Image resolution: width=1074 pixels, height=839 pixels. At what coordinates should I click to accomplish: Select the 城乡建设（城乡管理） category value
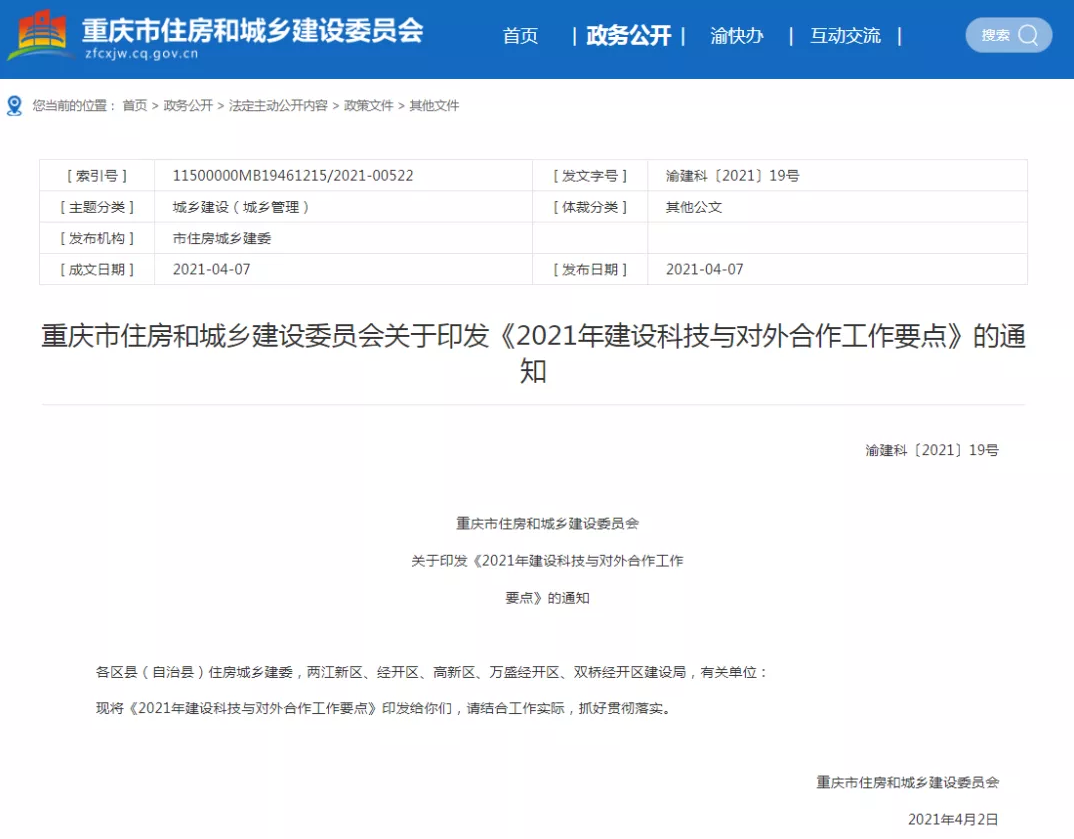coord(241,207)
